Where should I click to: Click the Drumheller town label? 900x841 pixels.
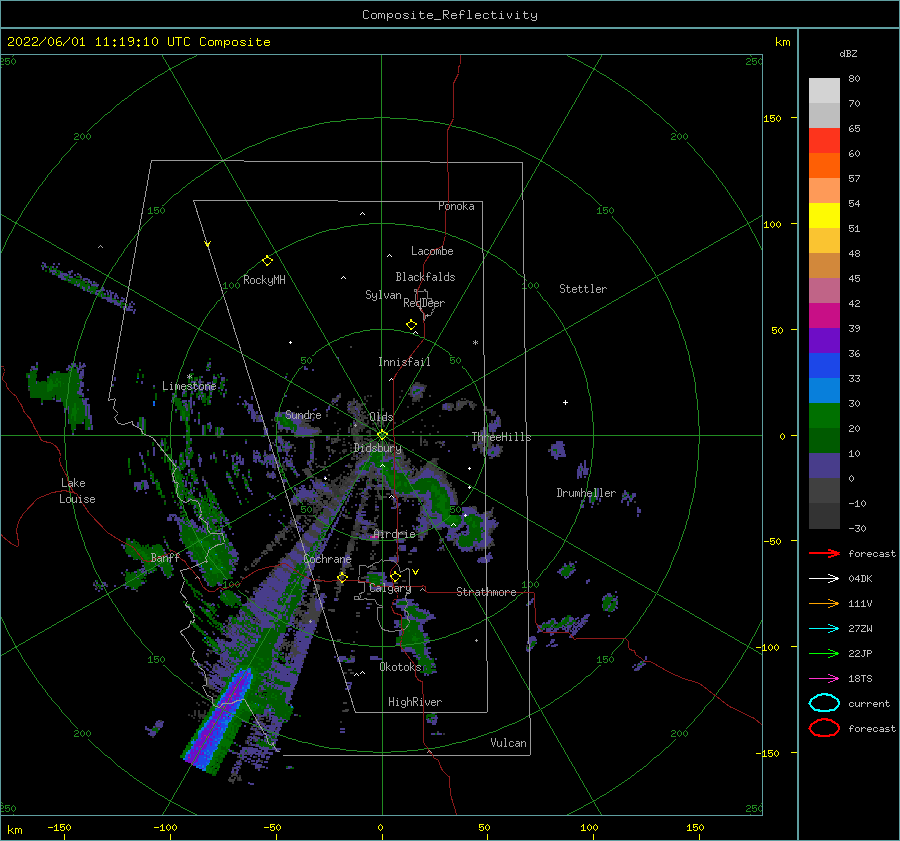(586, 493)
